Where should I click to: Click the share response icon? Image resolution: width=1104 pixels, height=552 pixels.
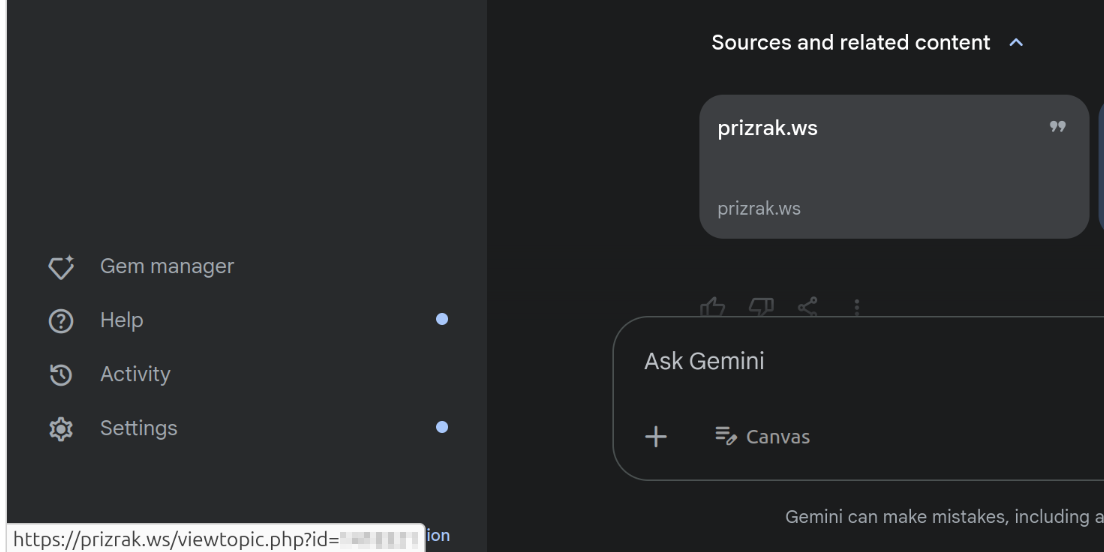(x=808, y=307)
